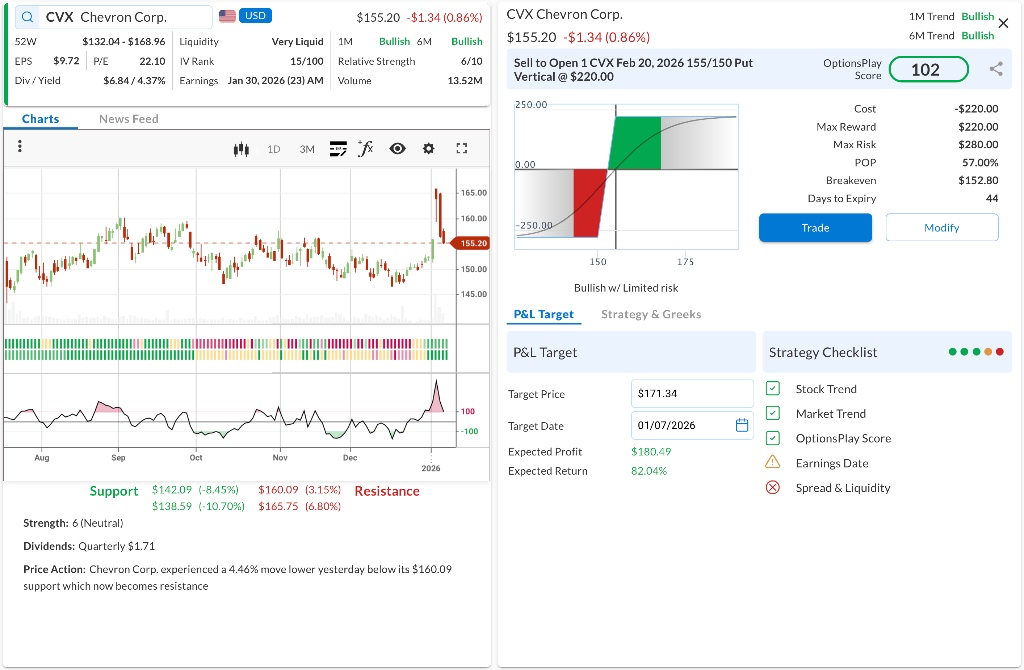
Task: Open the candlestick chart type selector
Action: [240, 149]
